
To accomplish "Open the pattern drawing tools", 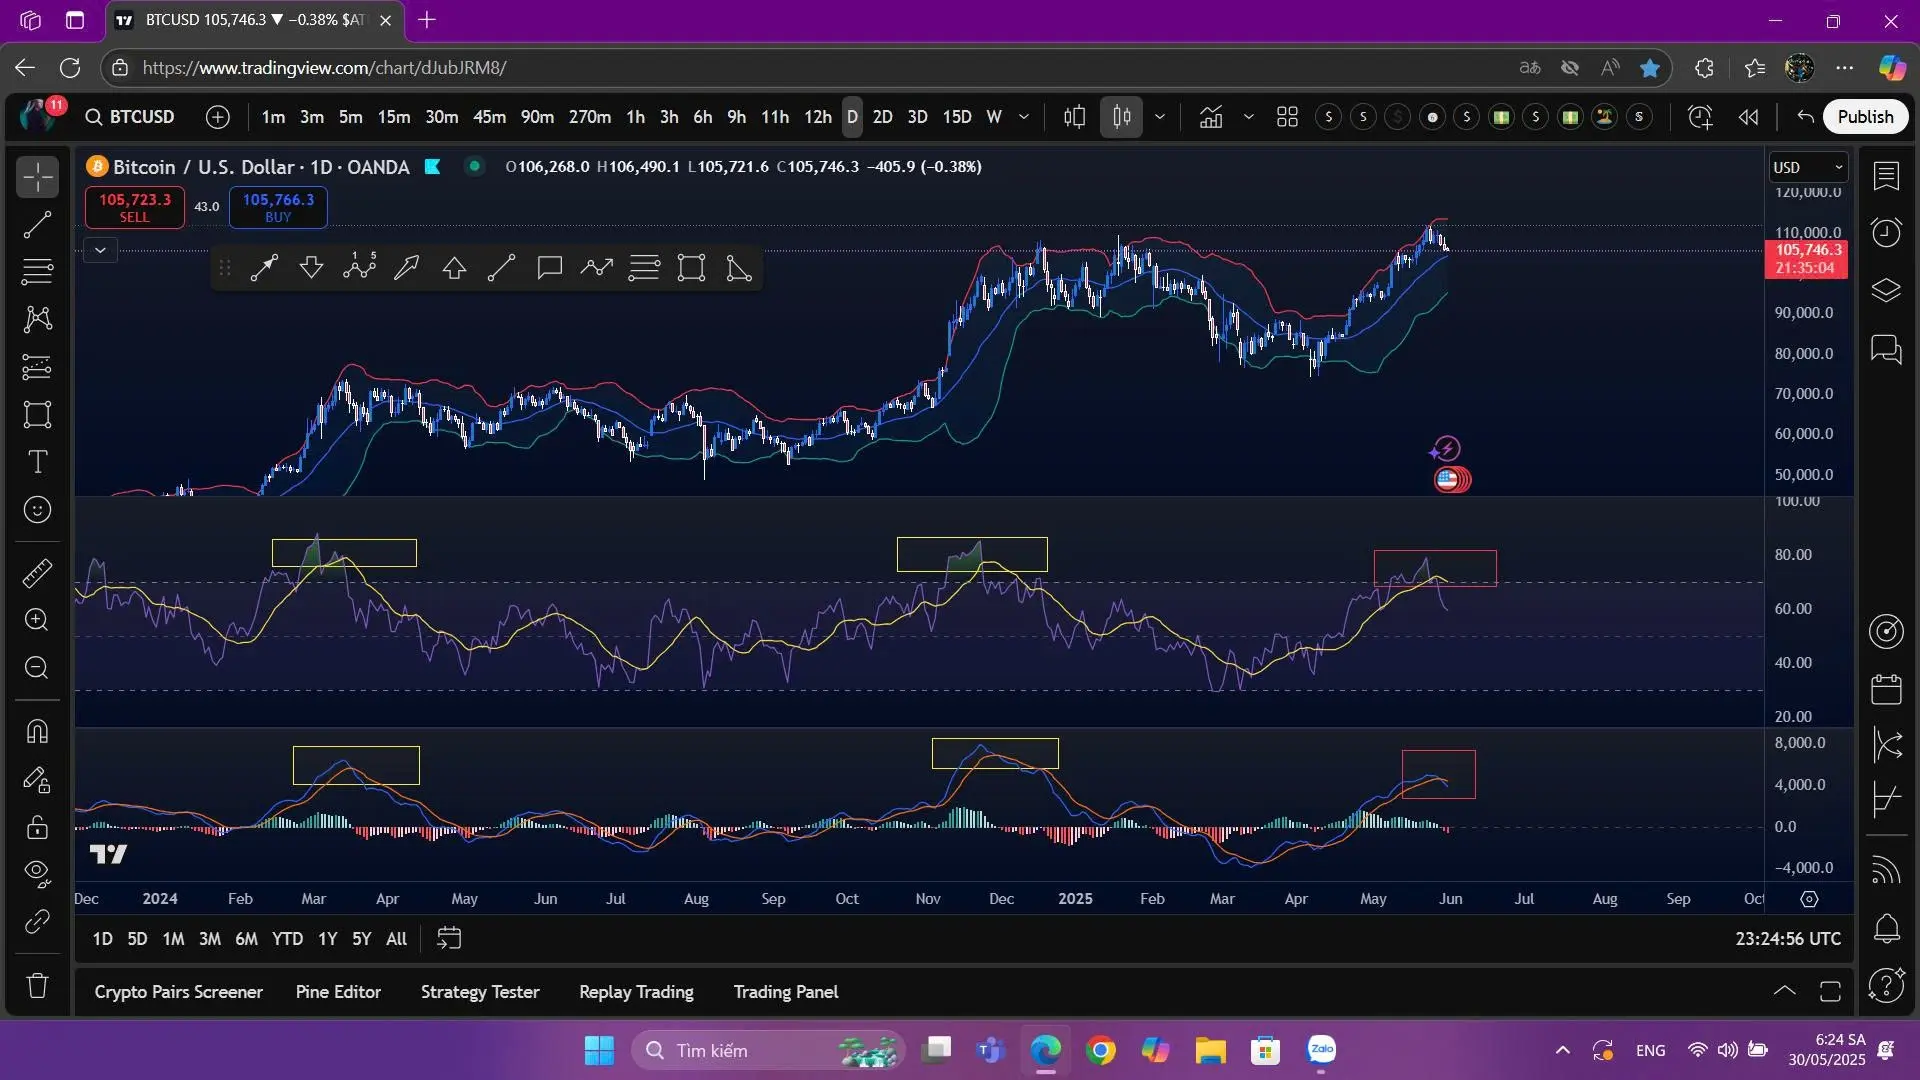I will (x=37, y=319).
